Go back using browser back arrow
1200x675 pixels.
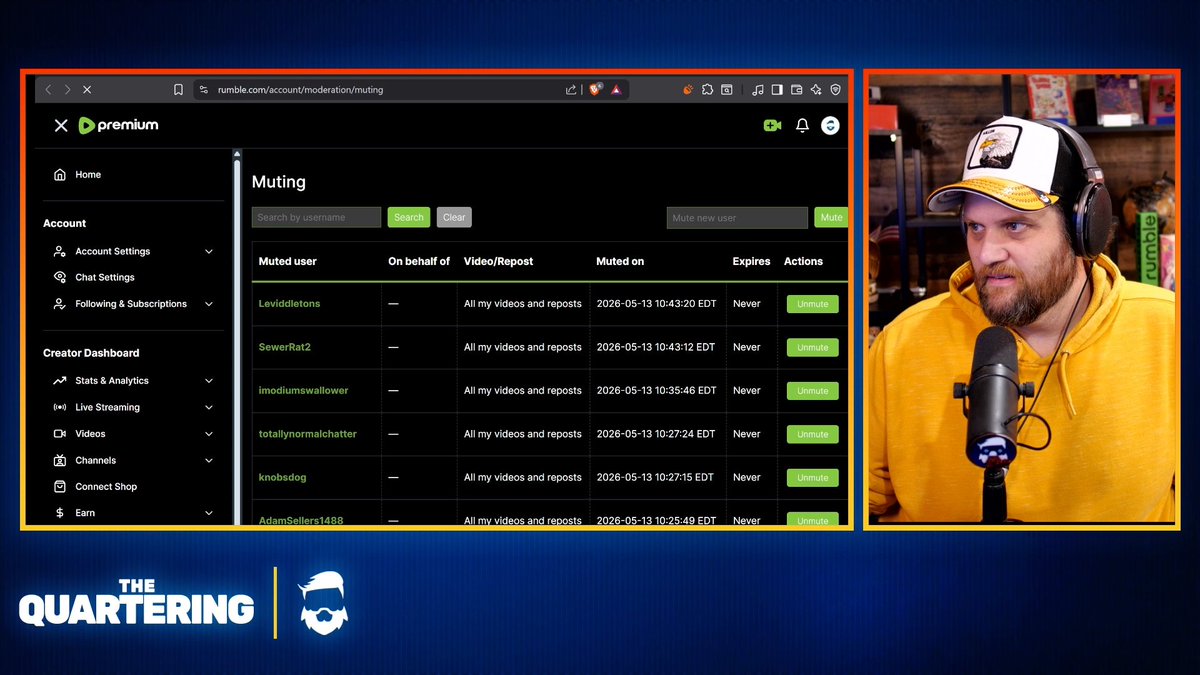48,90
